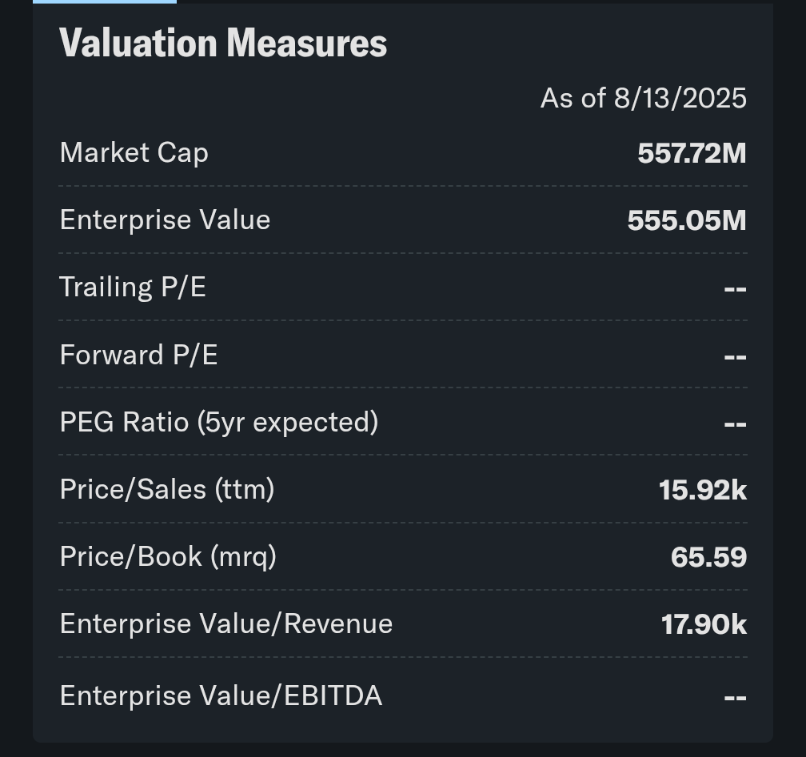The image size is (806, 757).
Task: Select the Price/Book (mrq) label
Action: click(x=168, y=557)
